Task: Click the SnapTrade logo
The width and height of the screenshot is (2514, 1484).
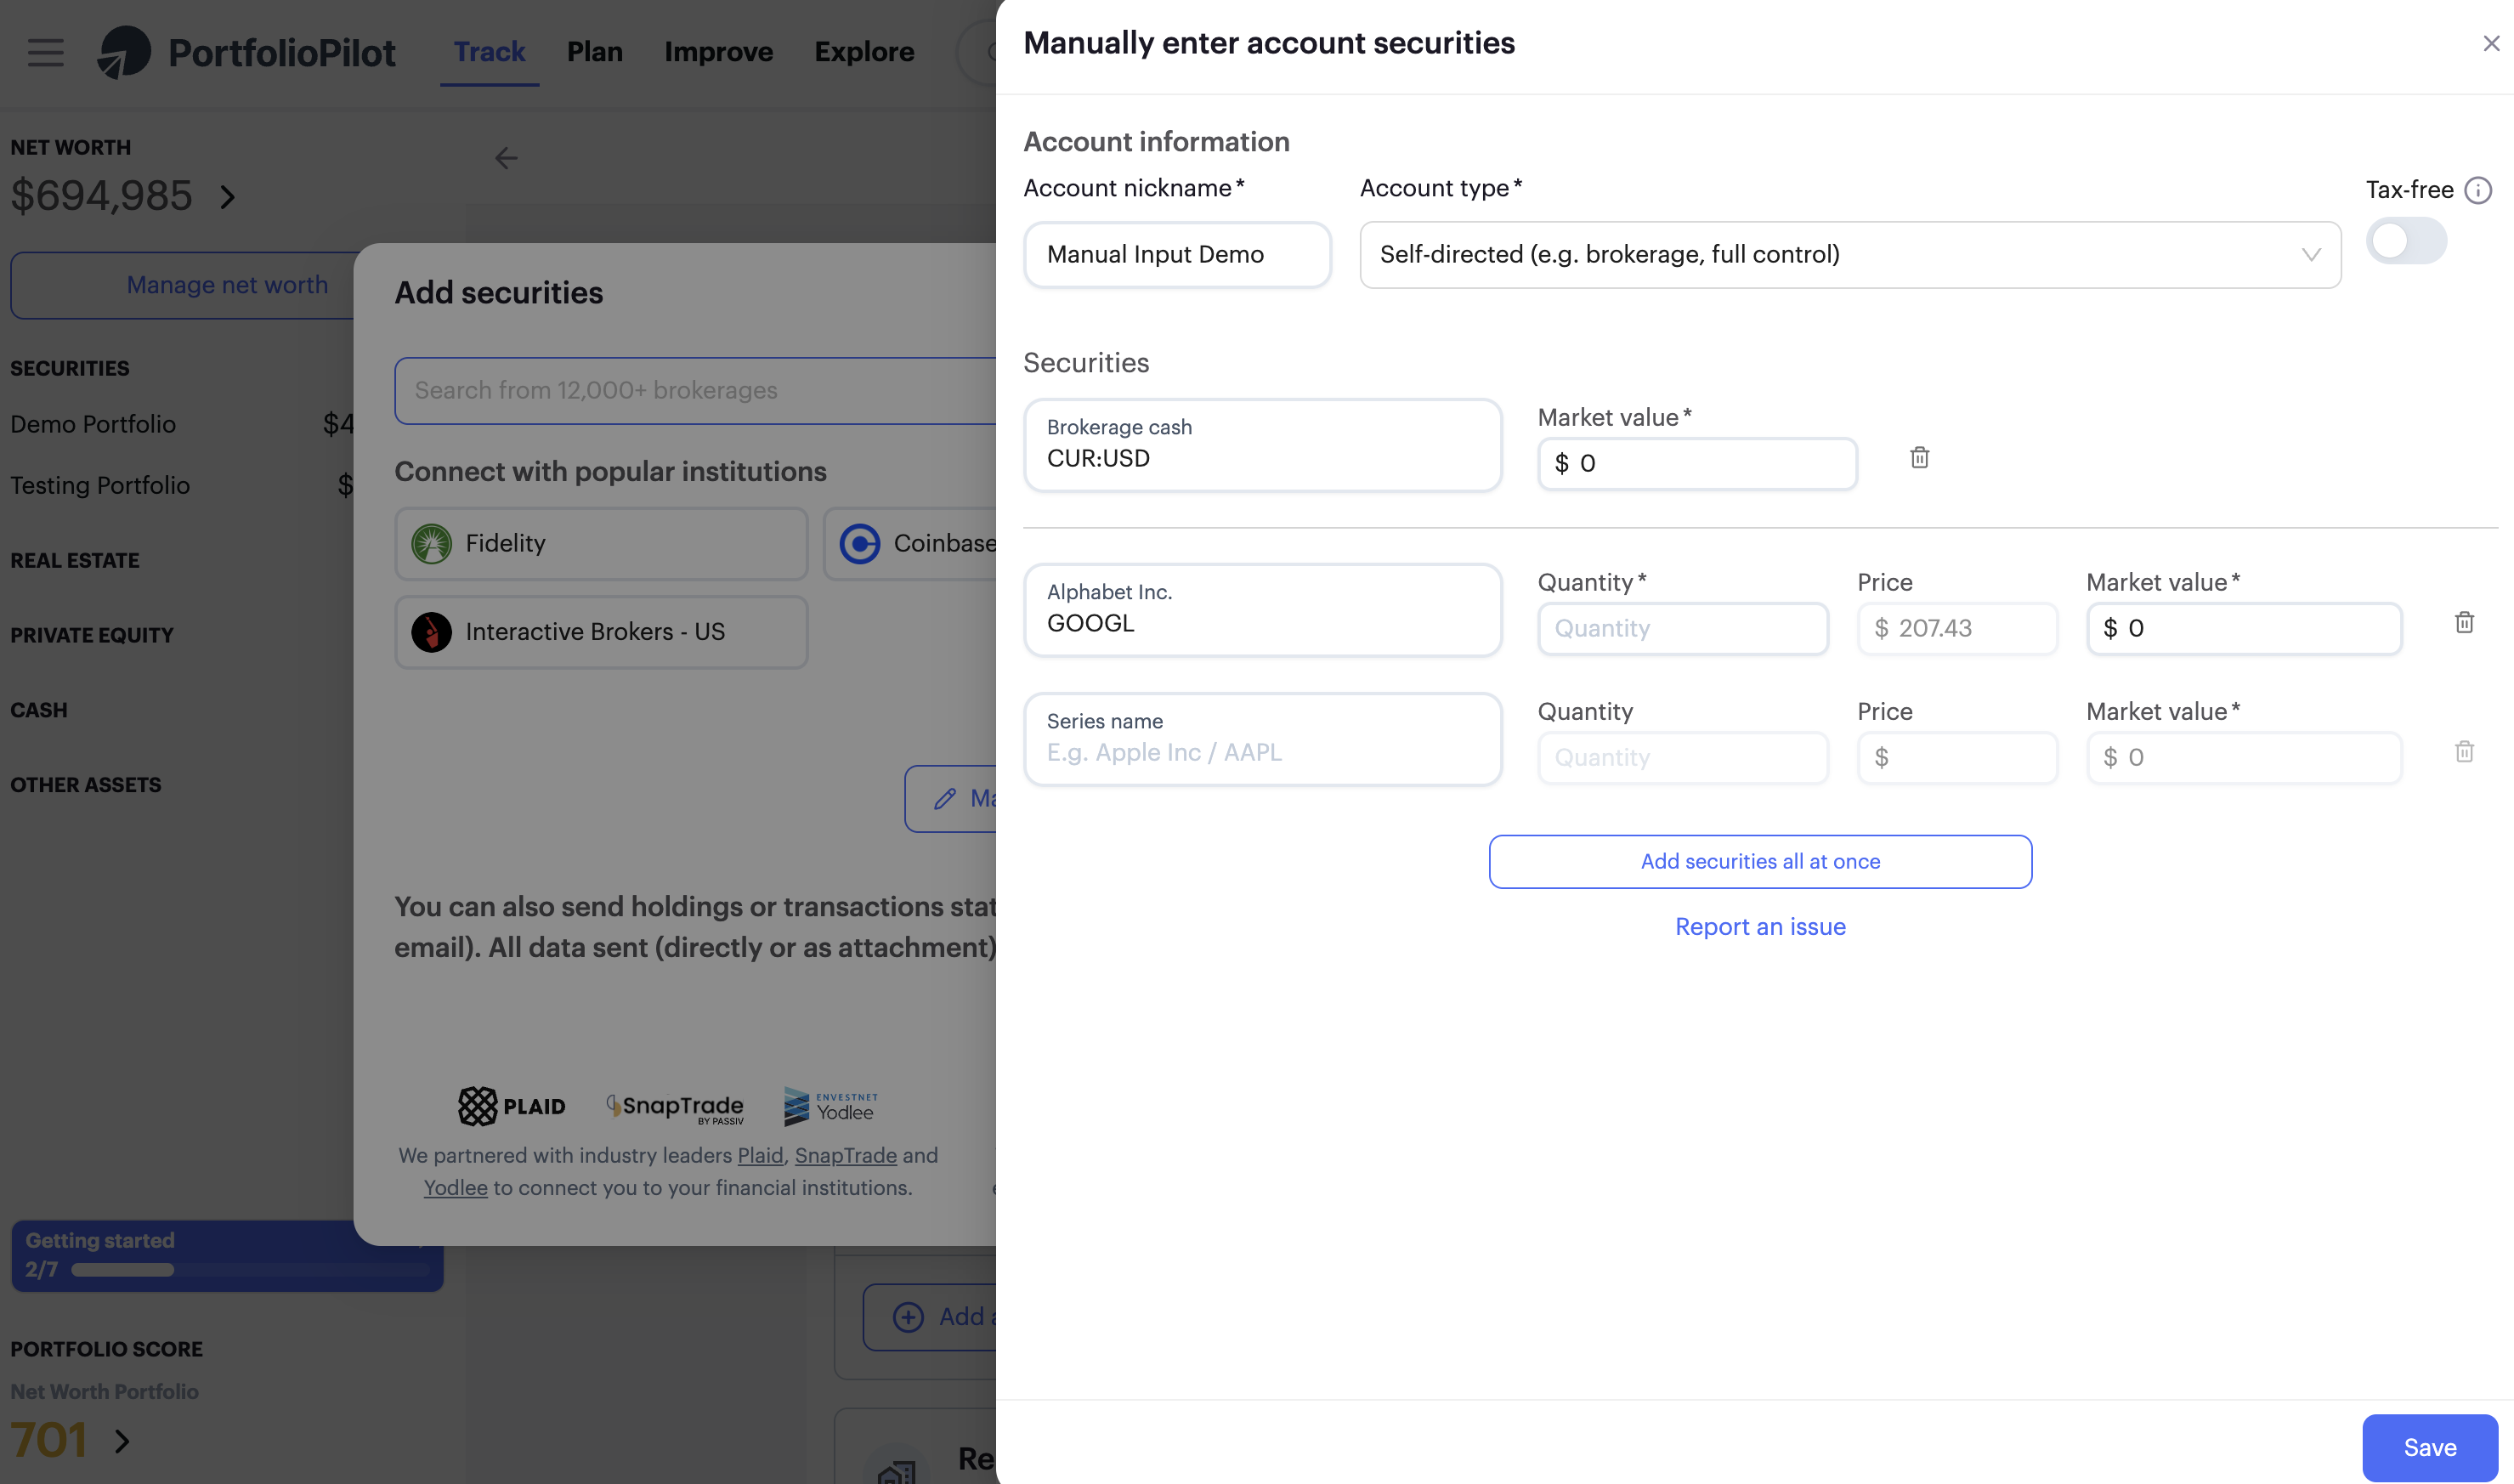Action: tap(675, 1107)
